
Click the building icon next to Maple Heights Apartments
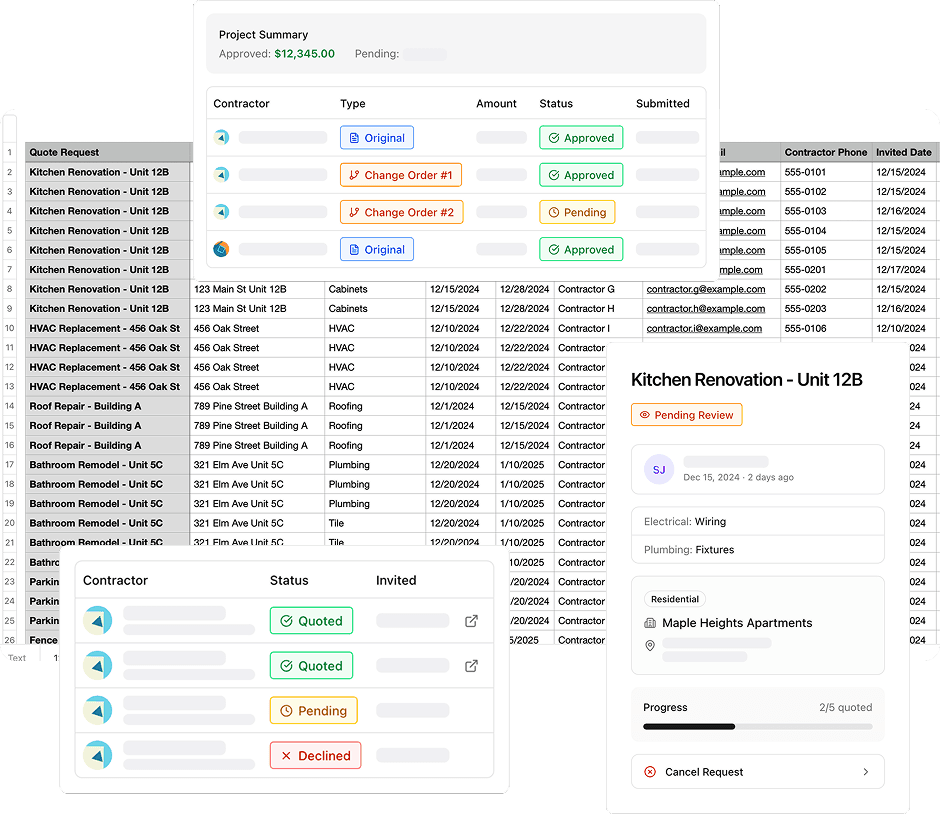coord(650,622)
